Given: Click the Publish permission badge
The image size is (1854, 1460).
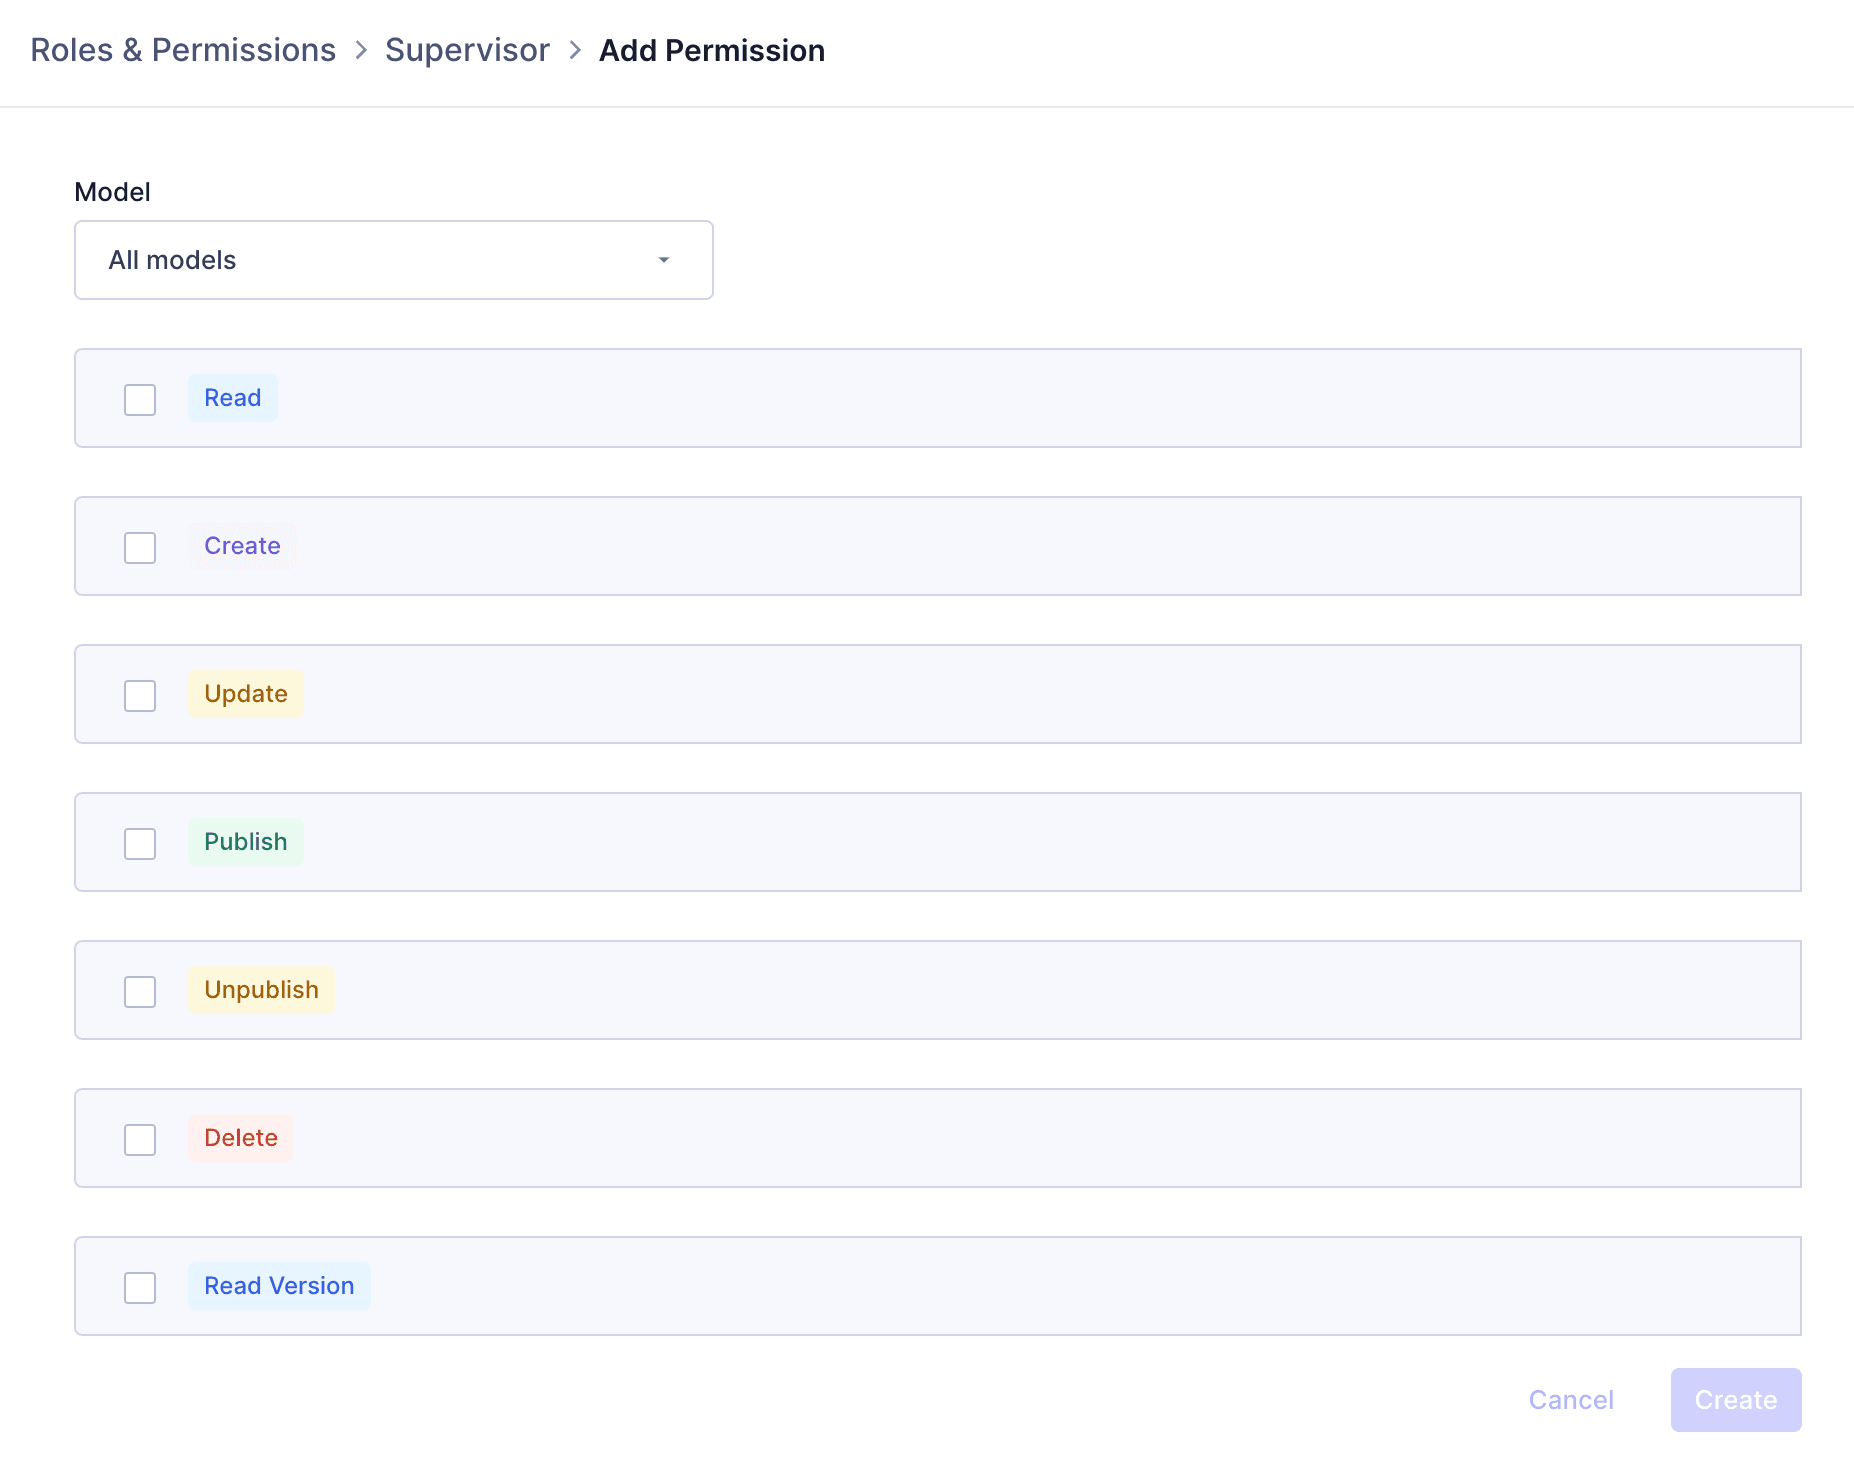Looking at the screenshot, I should click(x=245, y=842).
